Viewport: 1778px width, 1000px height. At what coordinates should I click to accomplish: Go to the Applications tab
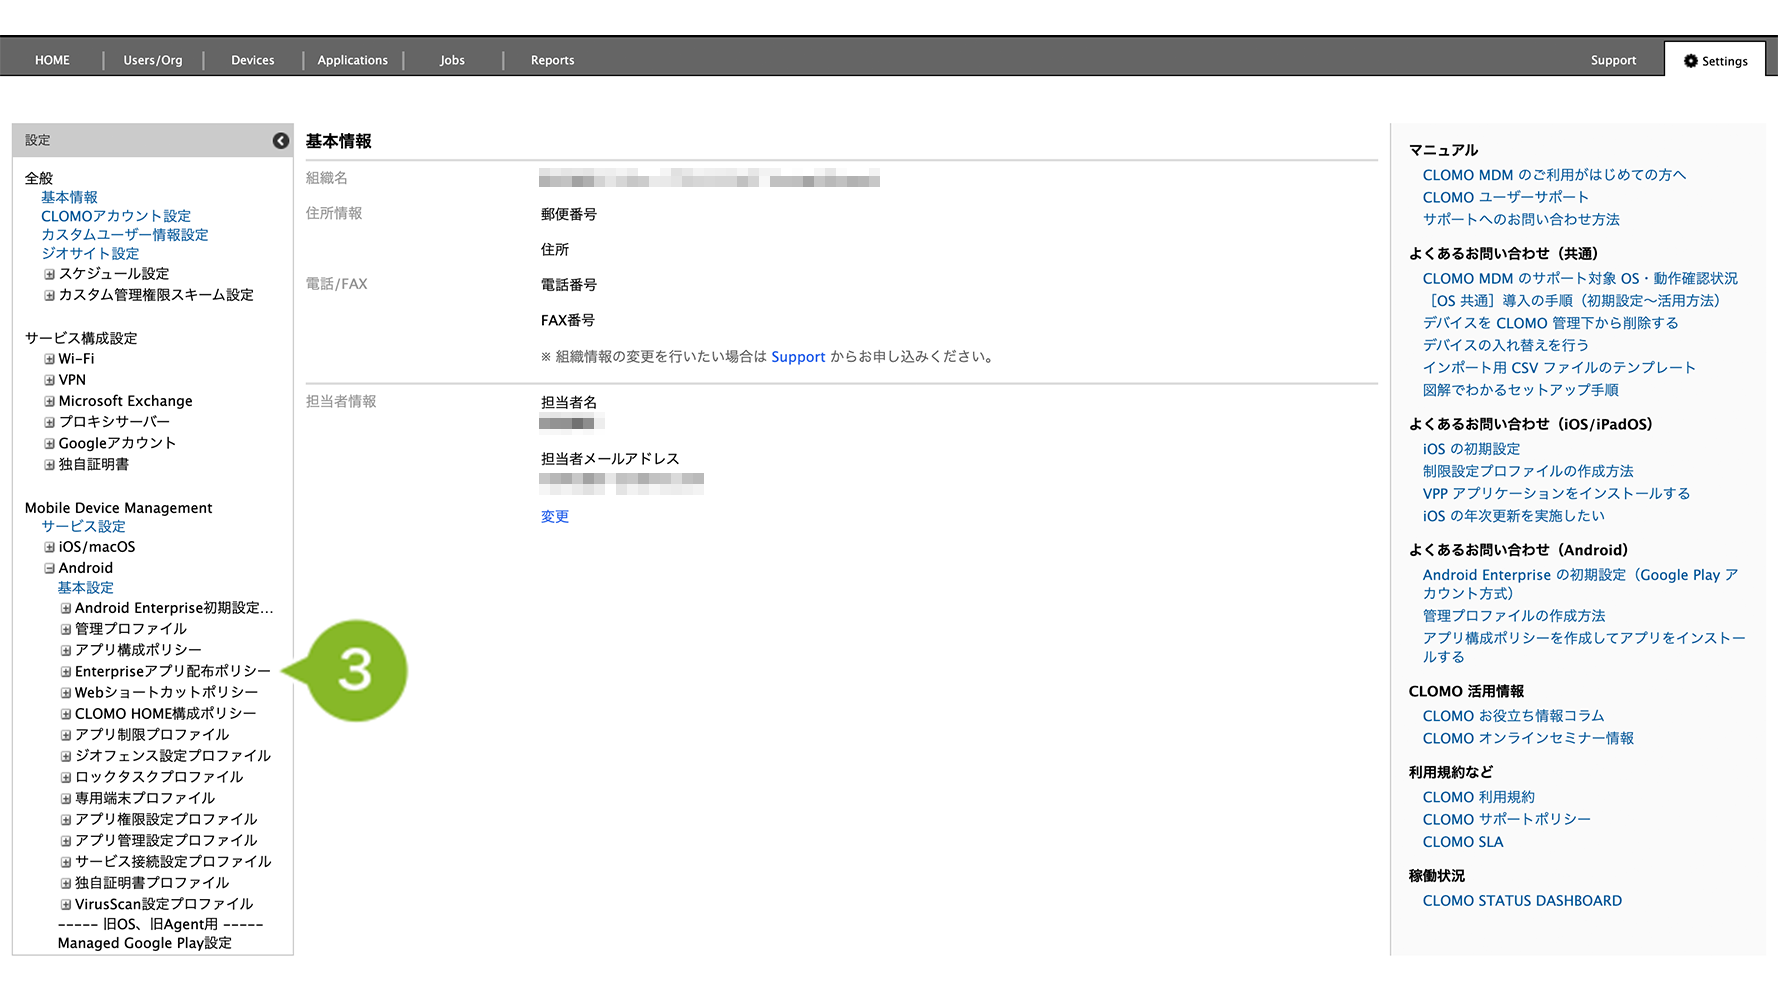[352, 61]
